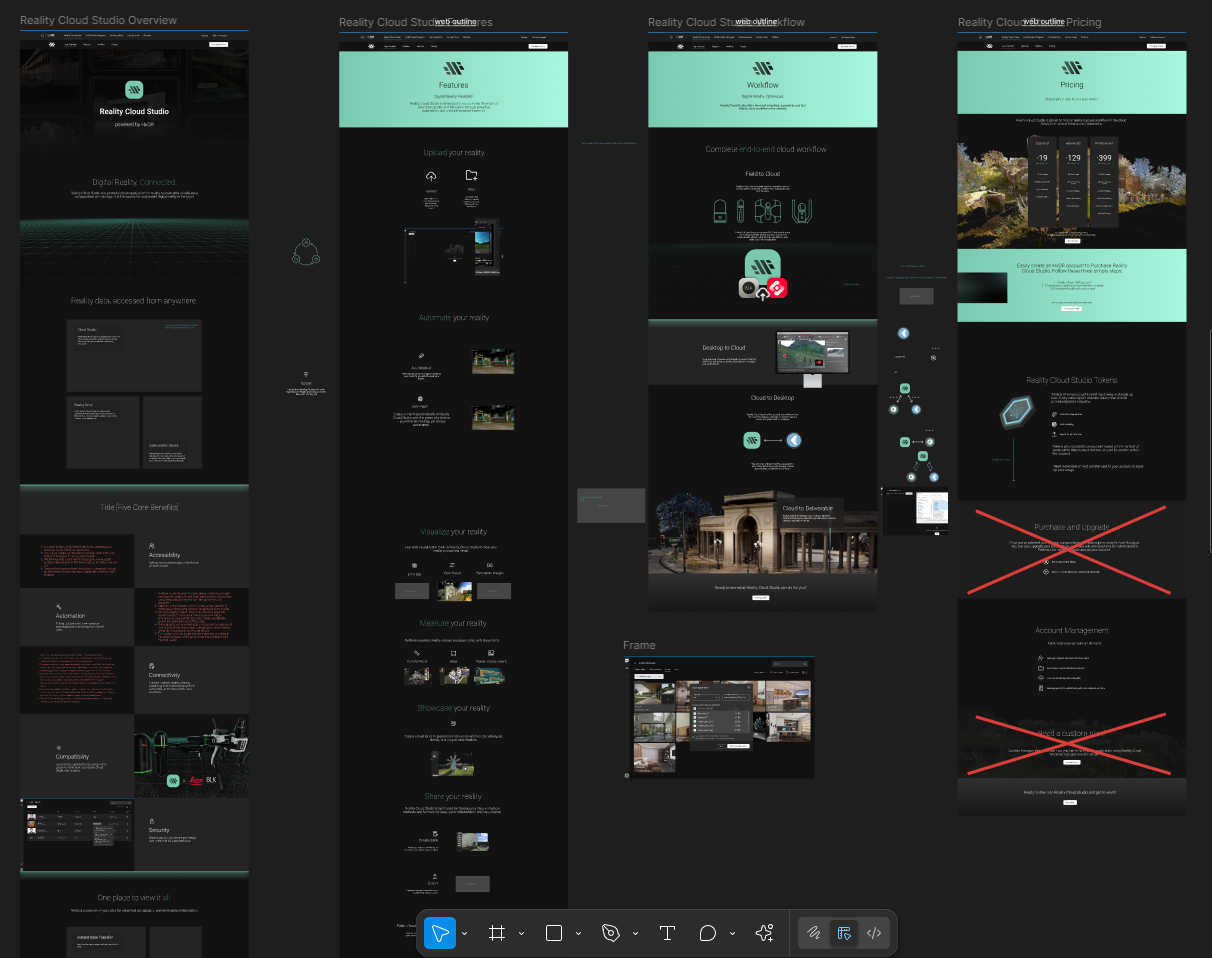
Task: Click the Reality Cloud Studio logo on the Overview page
Action: click(134, 90)
